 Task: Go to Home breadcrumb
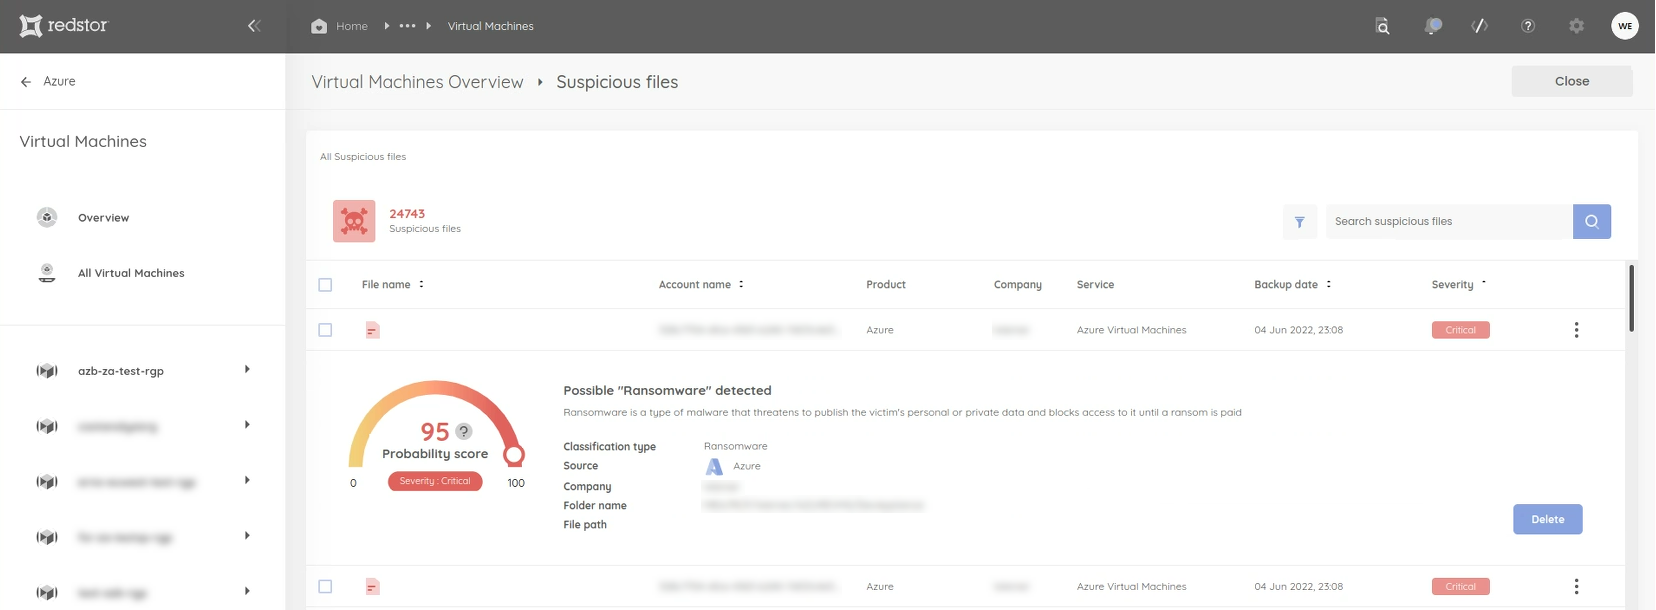352,26
